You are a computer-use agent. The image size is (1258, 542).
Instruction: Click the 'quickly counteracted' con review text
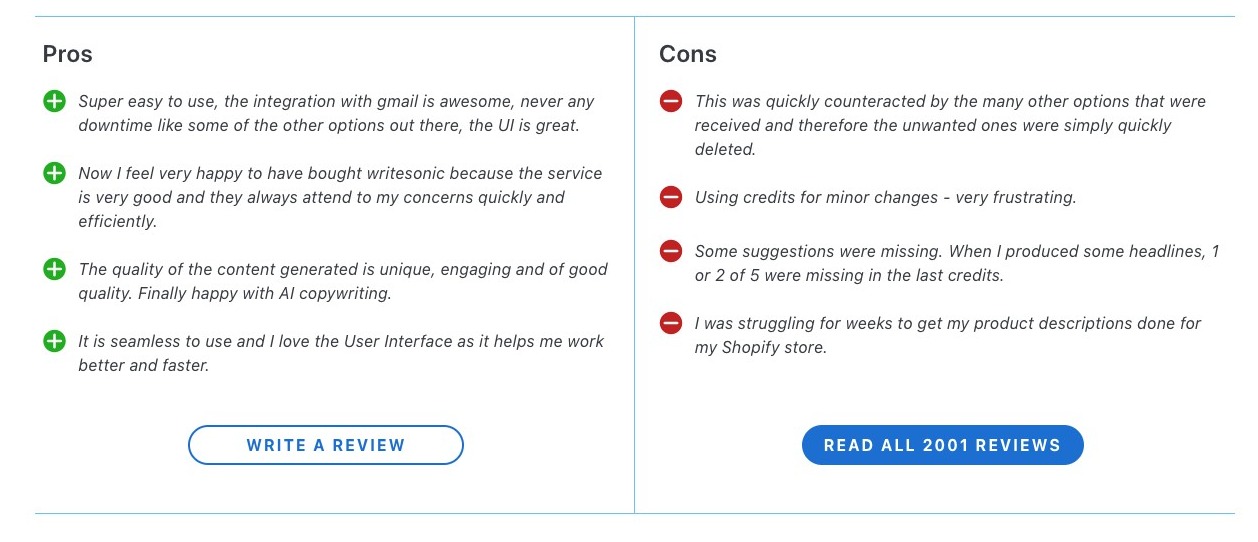click(x=950, y=125)
